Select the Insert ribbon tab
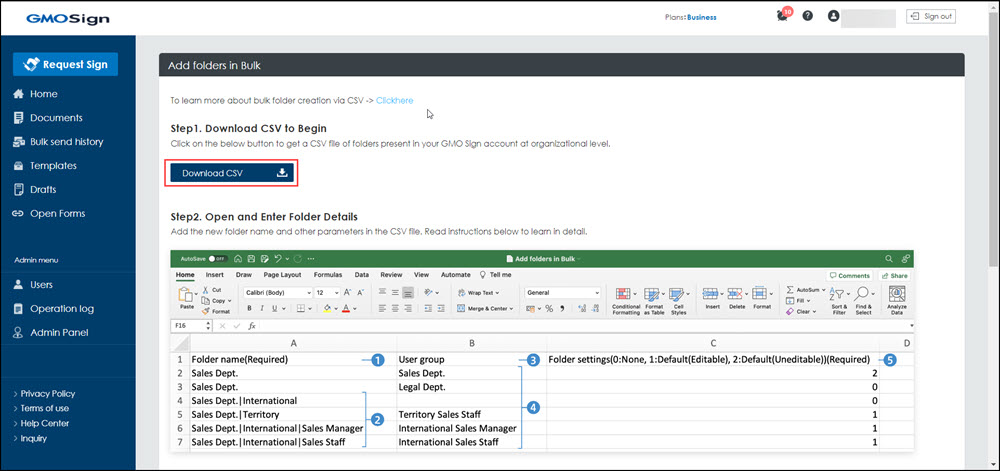The height and width of the screenshot is (471, 1000). point(214,275)
